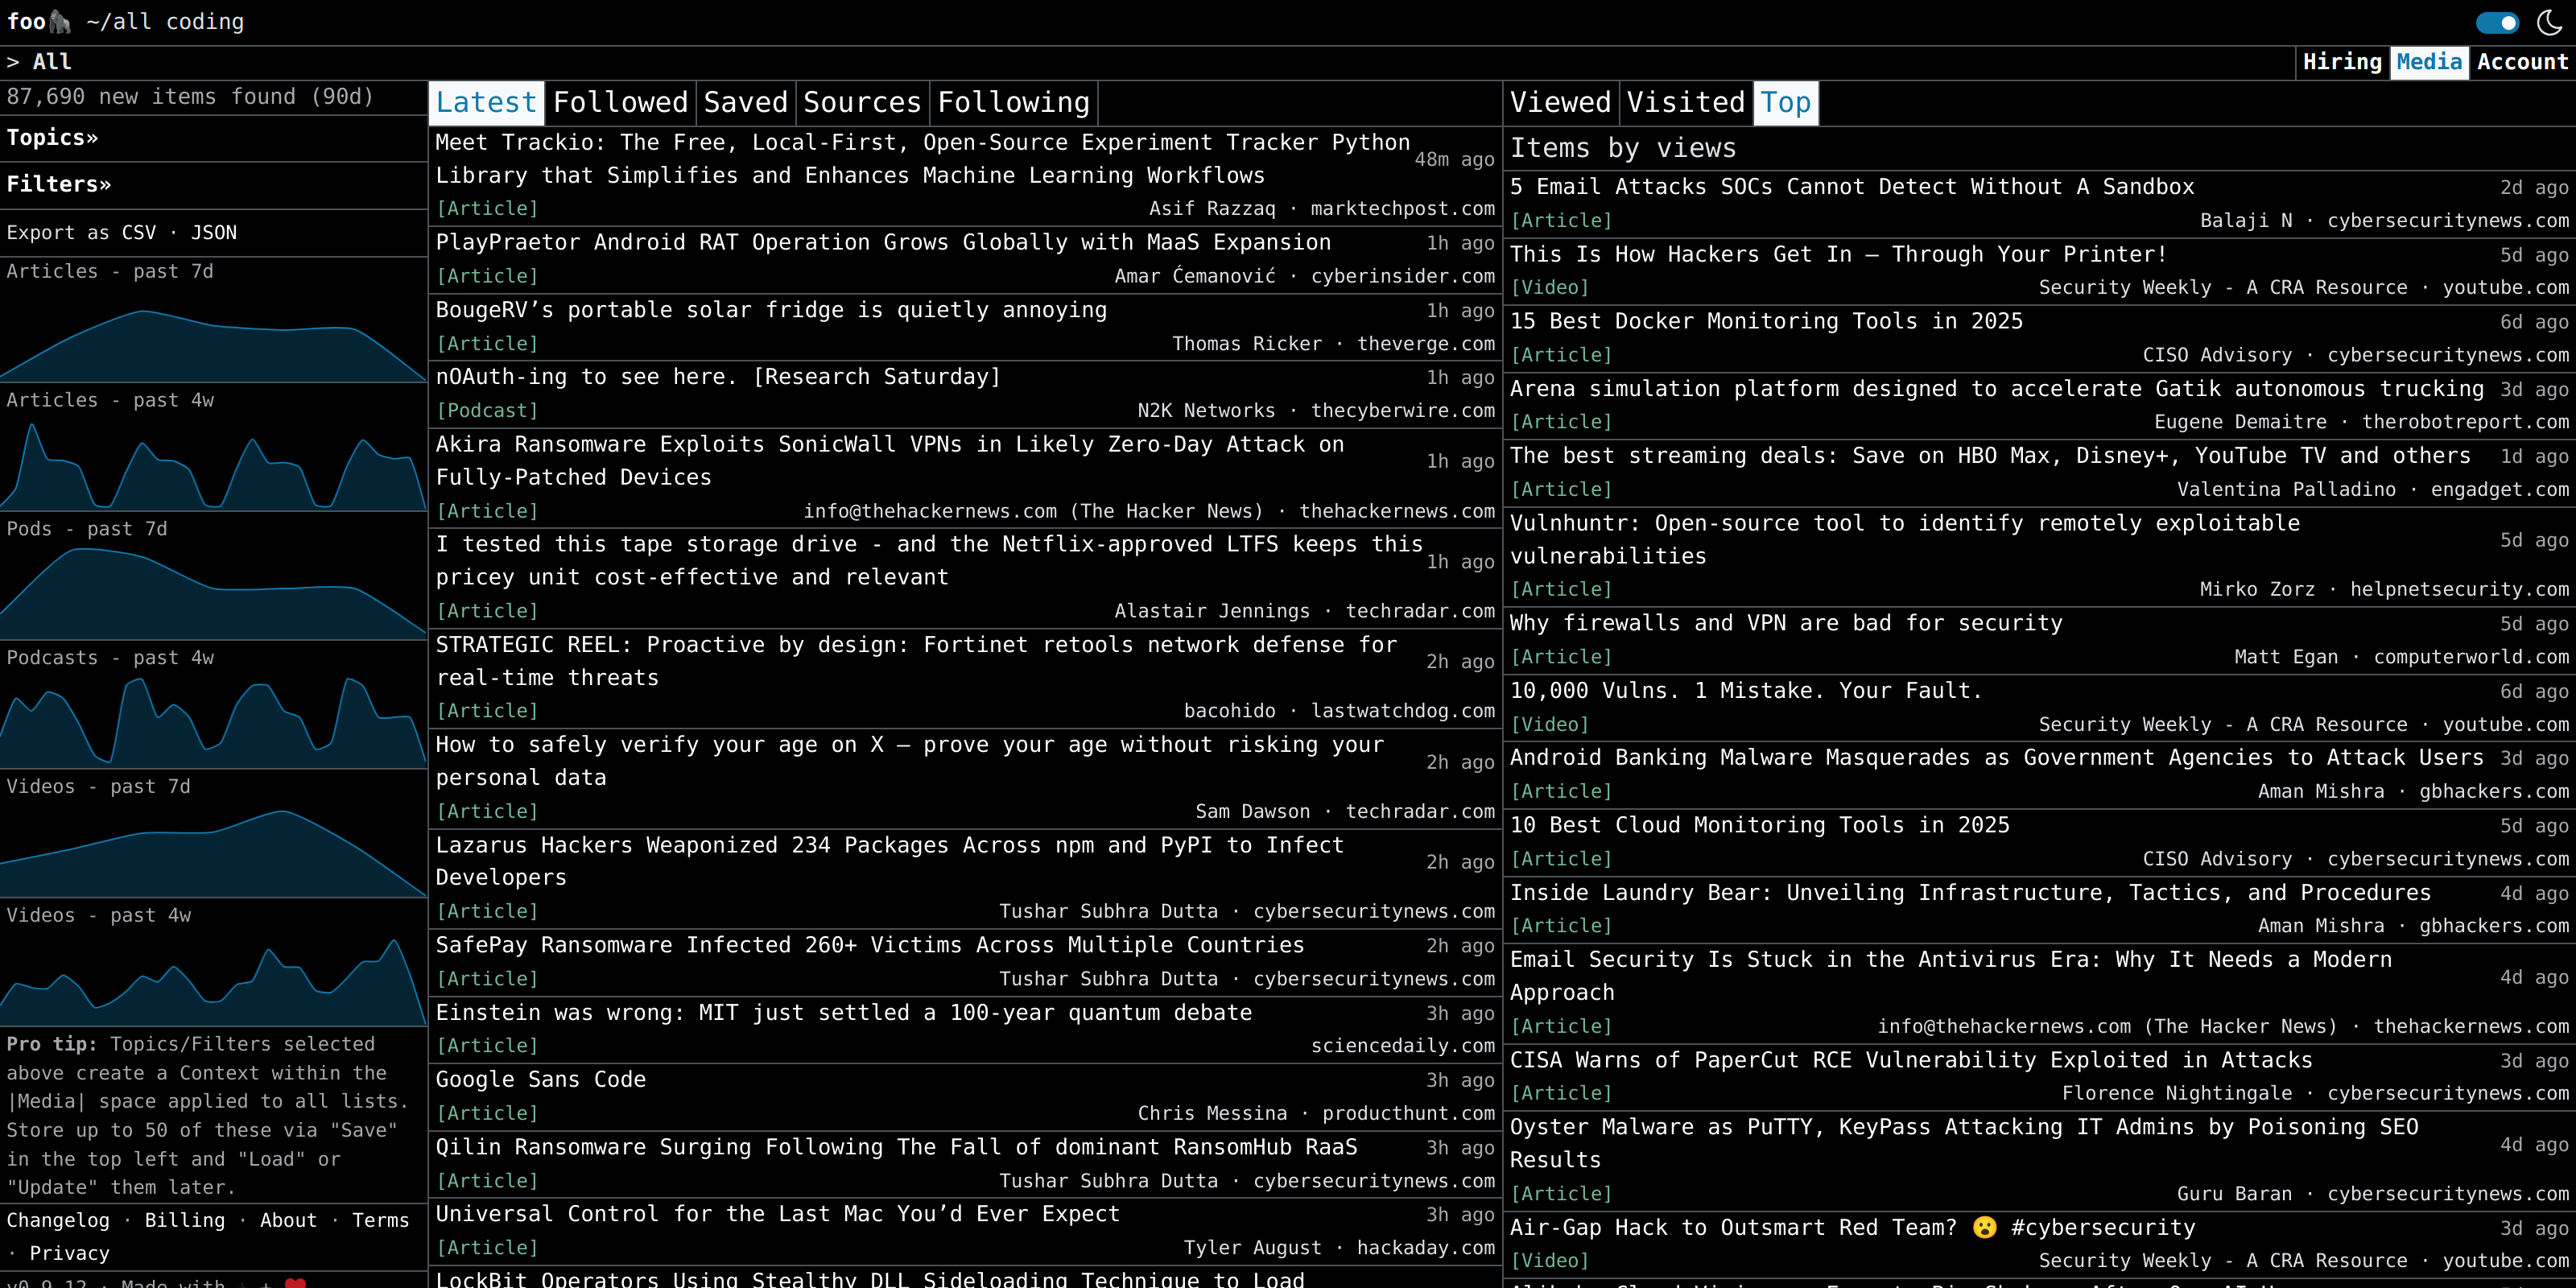Open Lazarus Hackers Weaponized 234 Packages article
This screenshot has height=1288, width=2576.
coord(890,861)
